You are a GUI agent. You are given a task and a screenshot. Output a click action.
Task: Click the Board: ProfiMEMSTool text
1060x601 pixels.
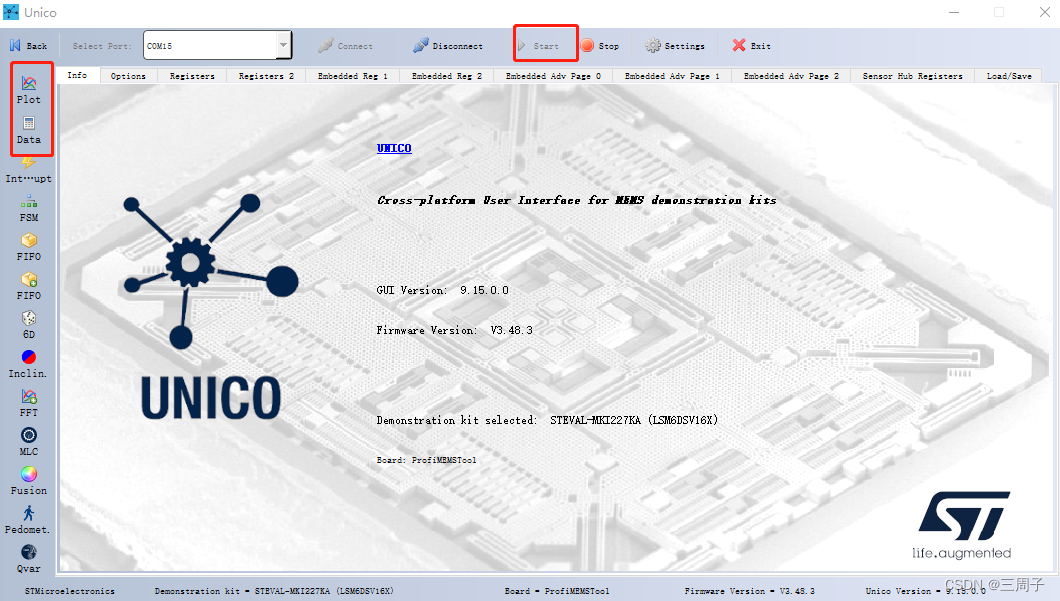[427, 460]
